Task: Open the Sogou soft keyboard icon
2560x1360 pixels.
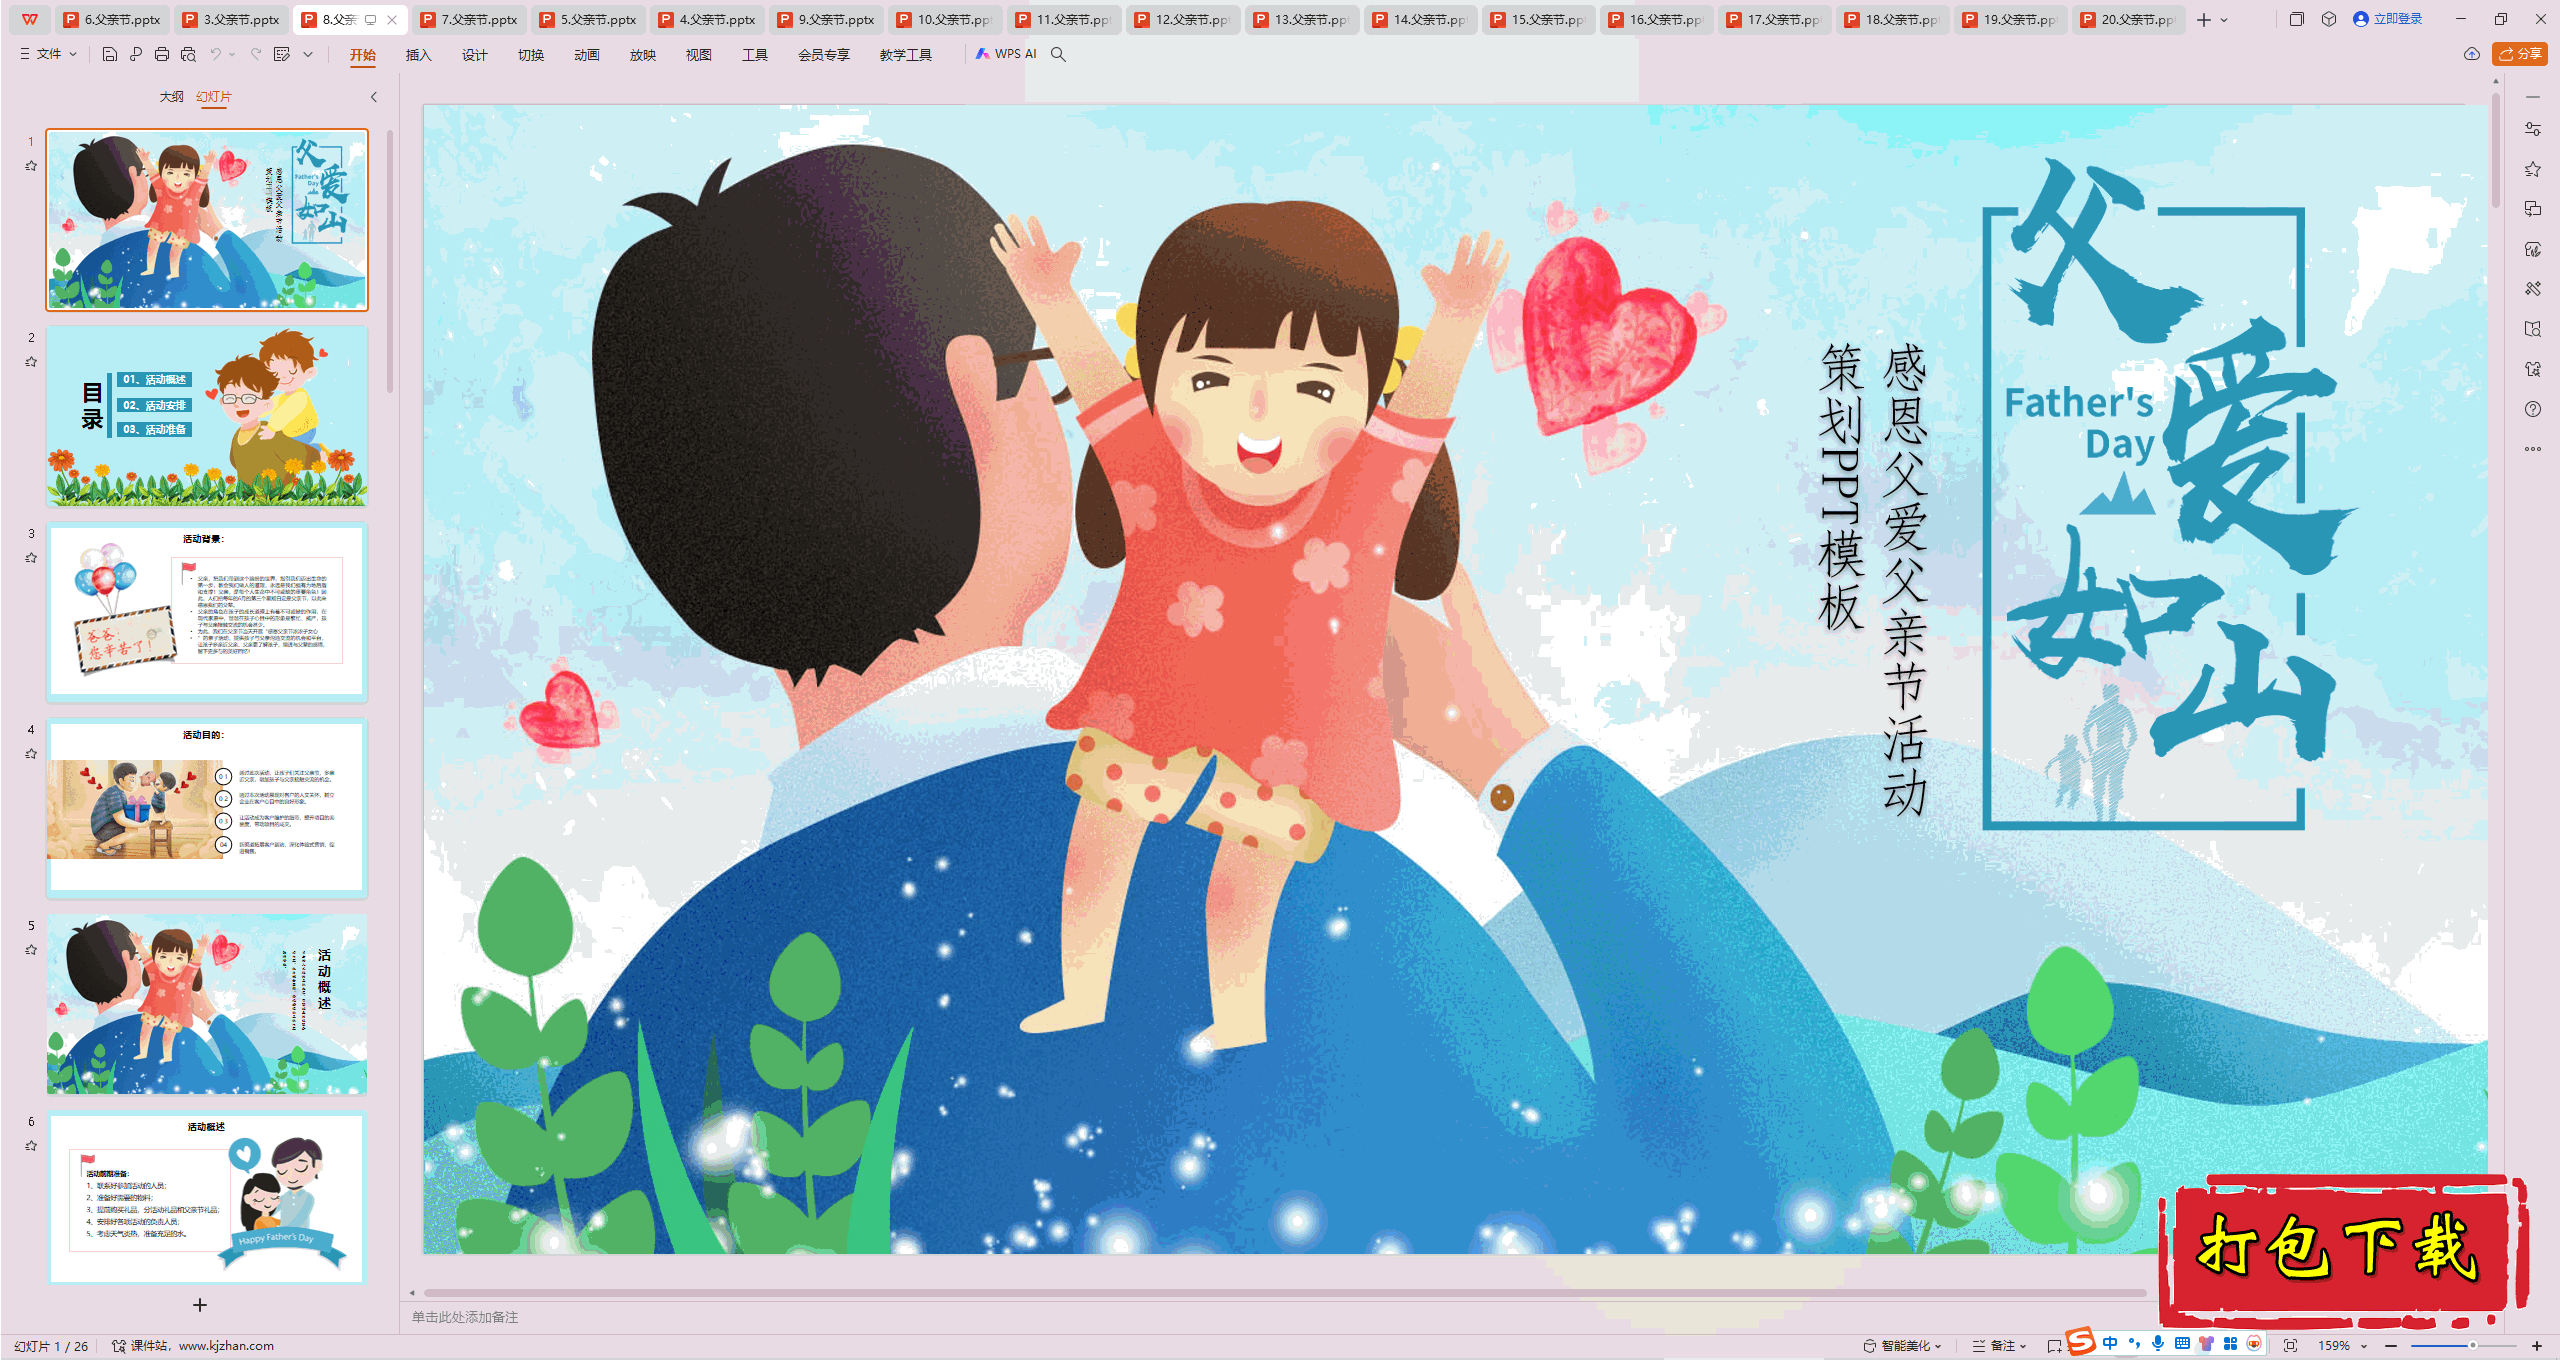Action: point(2182,1344)
